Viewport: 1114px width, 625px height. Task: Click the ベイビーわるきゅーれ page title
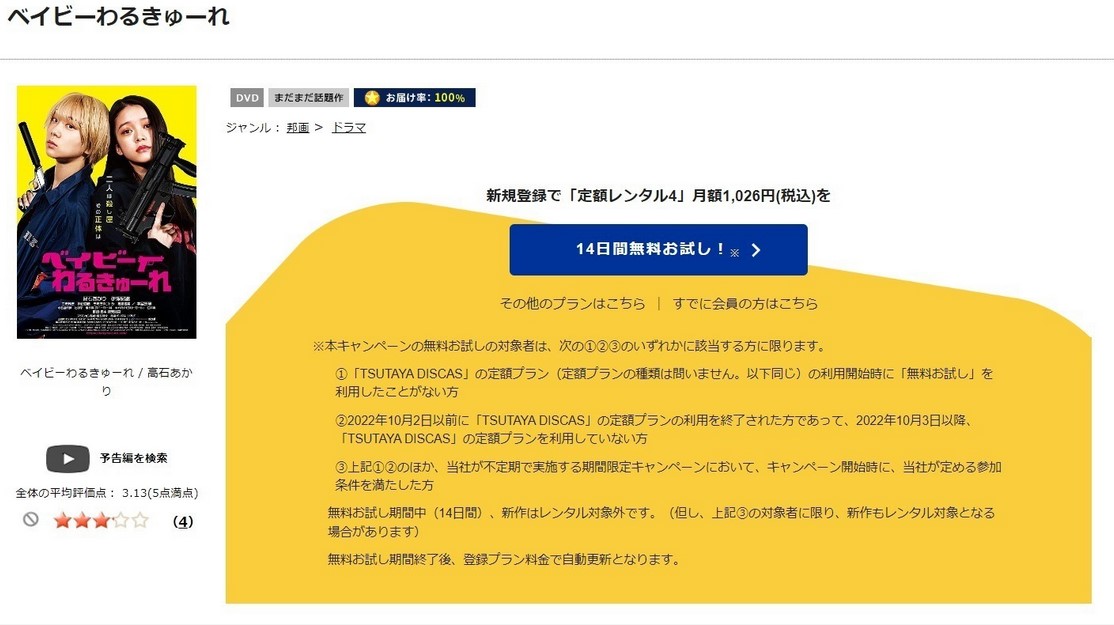coord(118,16)
